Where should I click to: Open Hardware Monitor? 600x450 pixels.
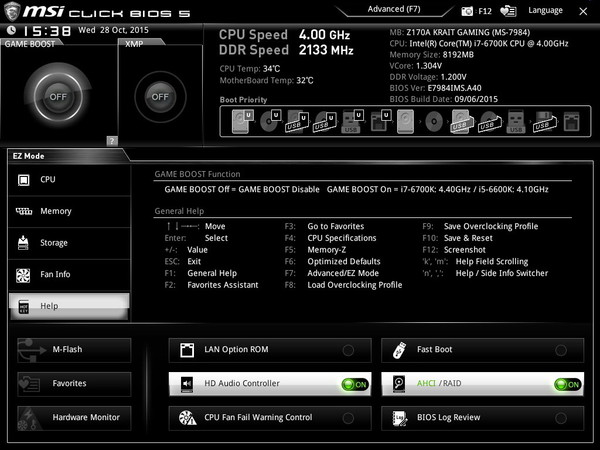pyautogui.click(x=74, y=418)
